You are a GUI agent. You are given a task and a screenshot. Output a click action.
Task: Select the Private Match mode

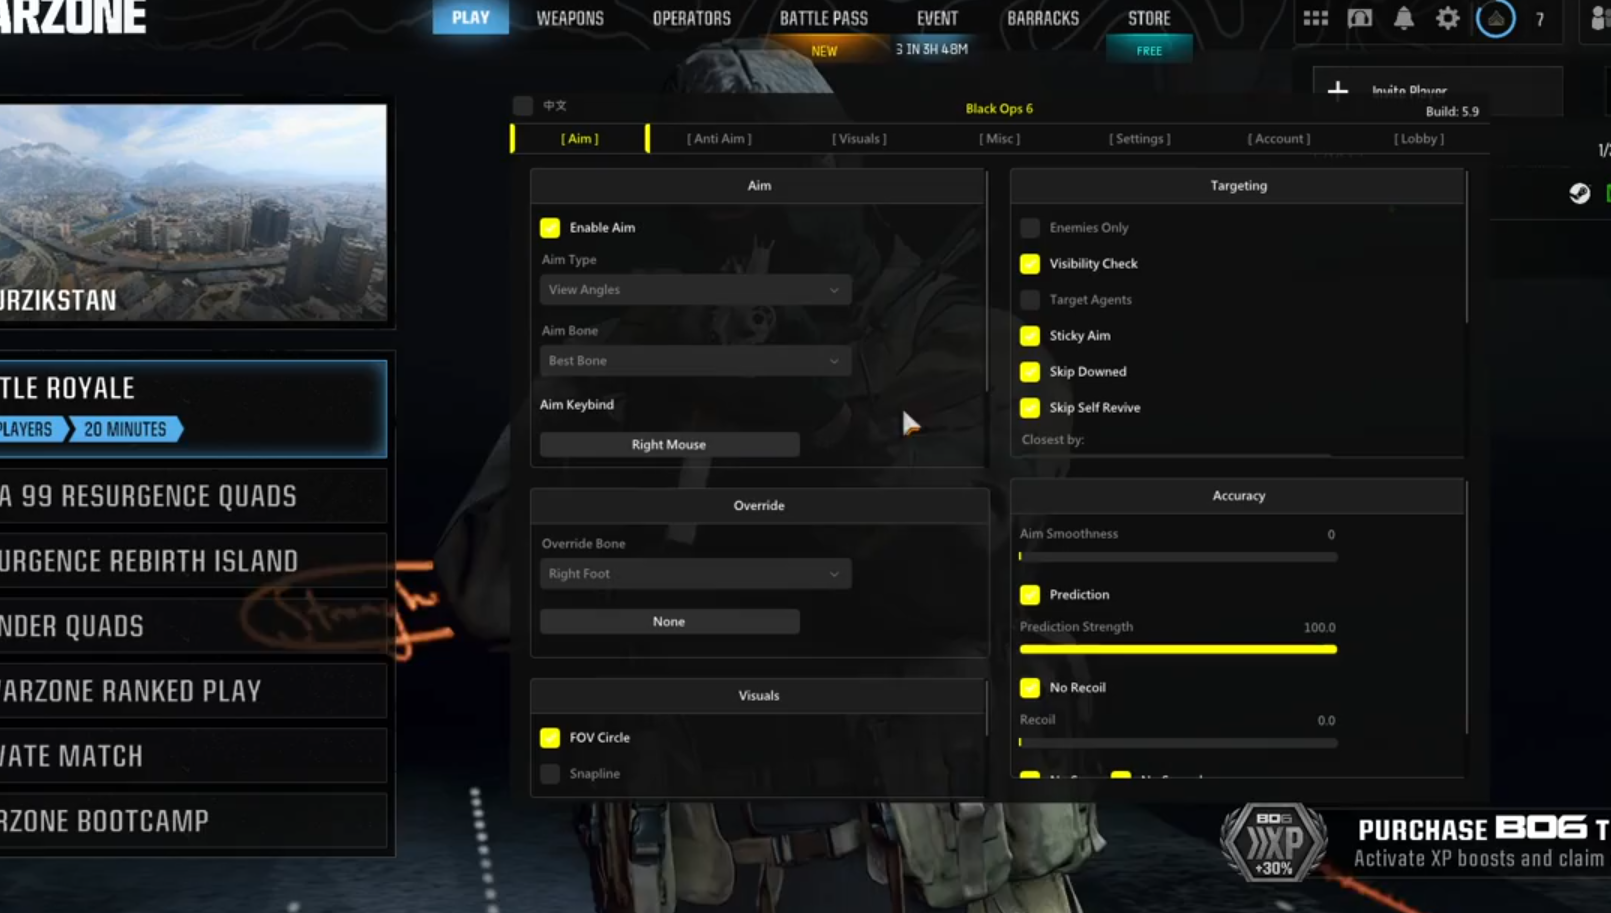(x=192, y=757)
